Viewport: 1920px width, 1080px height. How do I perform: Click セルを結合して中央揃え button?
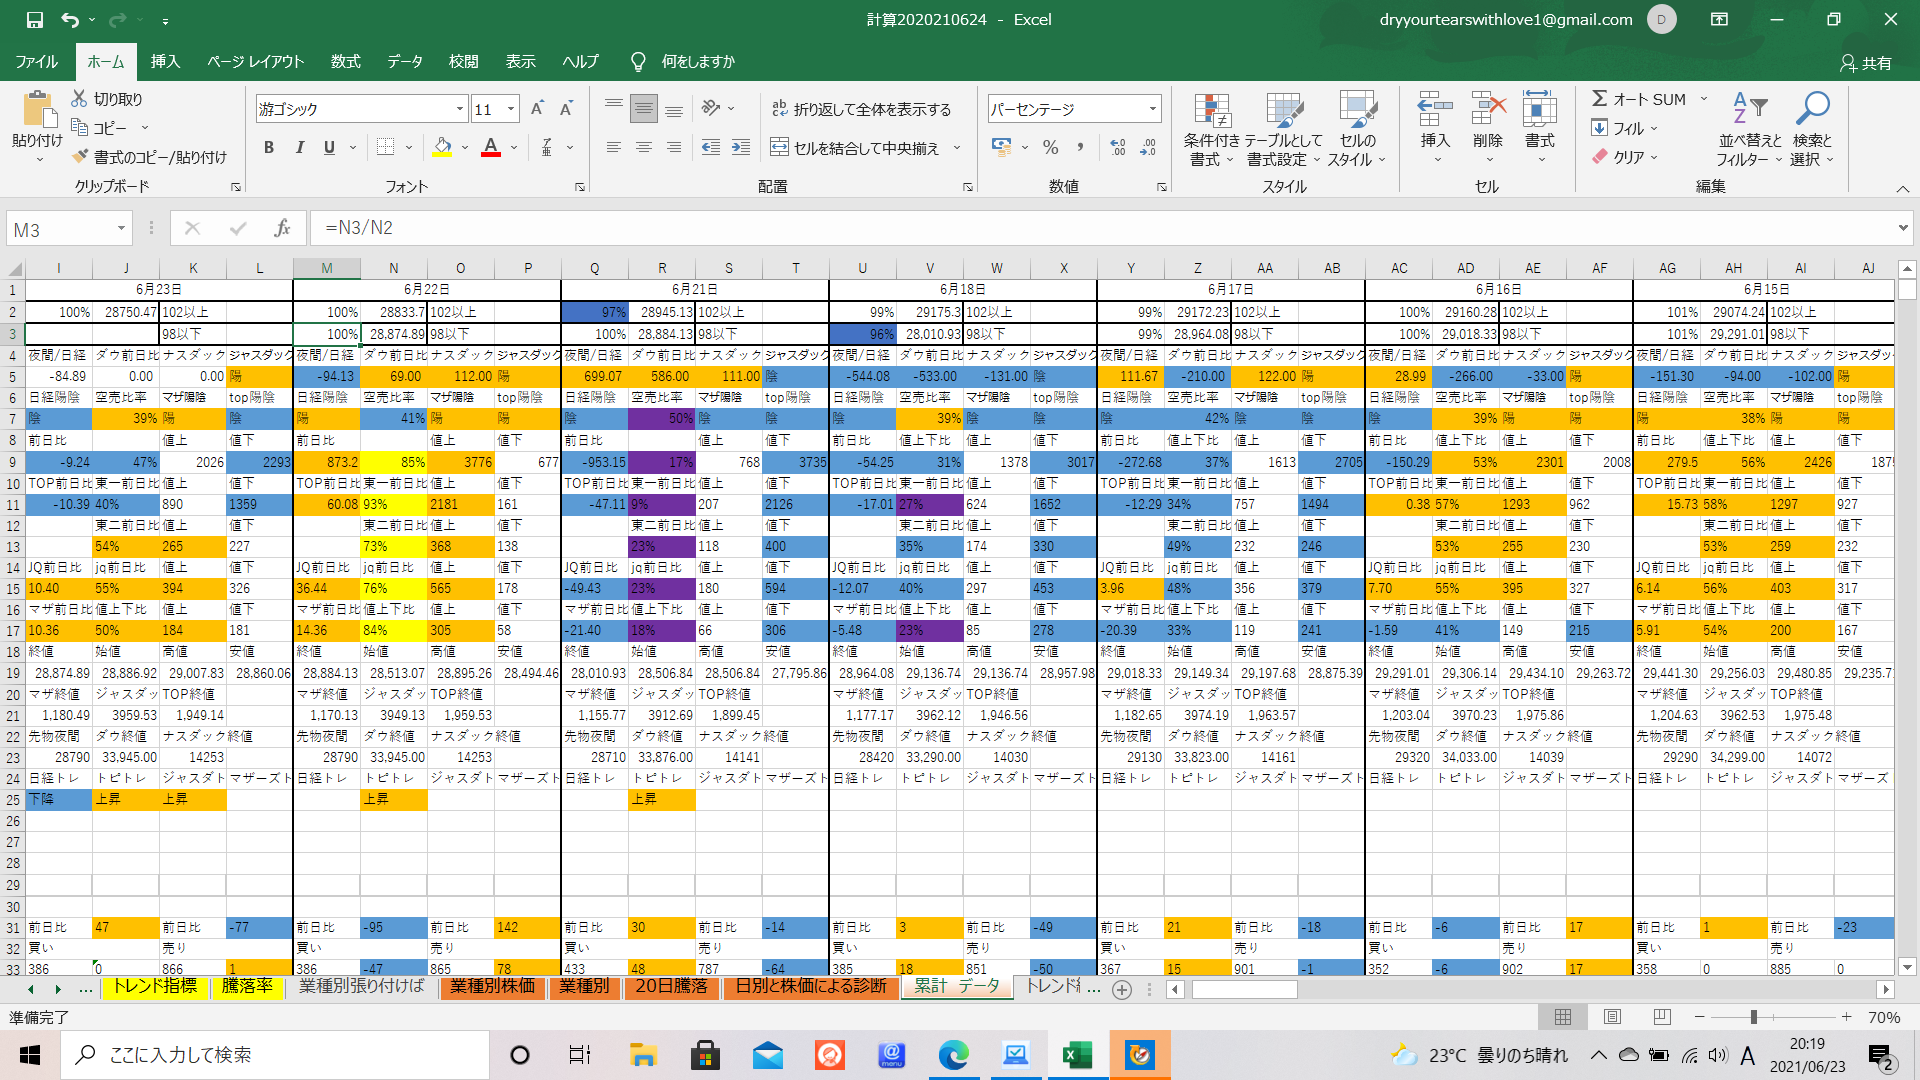click(856, 148)
